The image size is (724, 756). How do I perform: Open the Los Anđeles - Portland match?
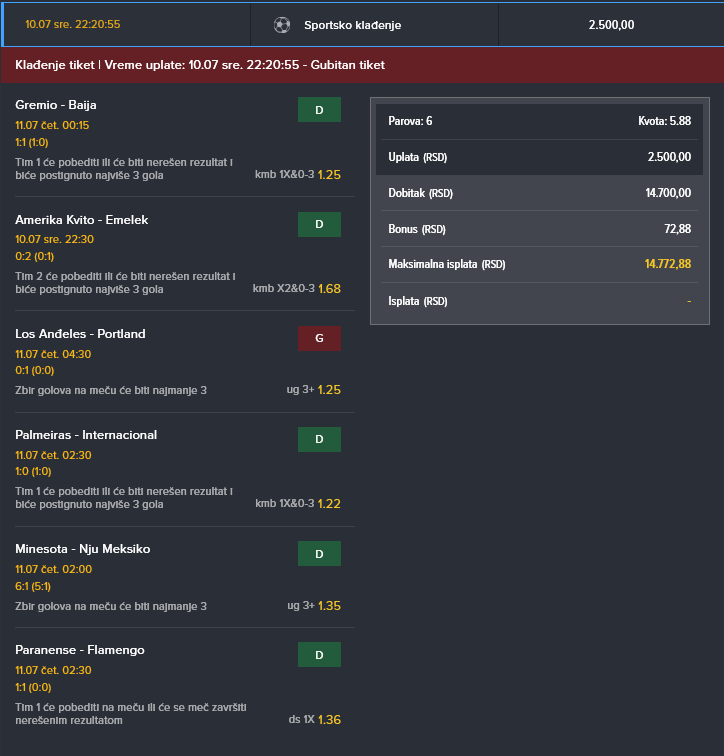click(80, 334)
